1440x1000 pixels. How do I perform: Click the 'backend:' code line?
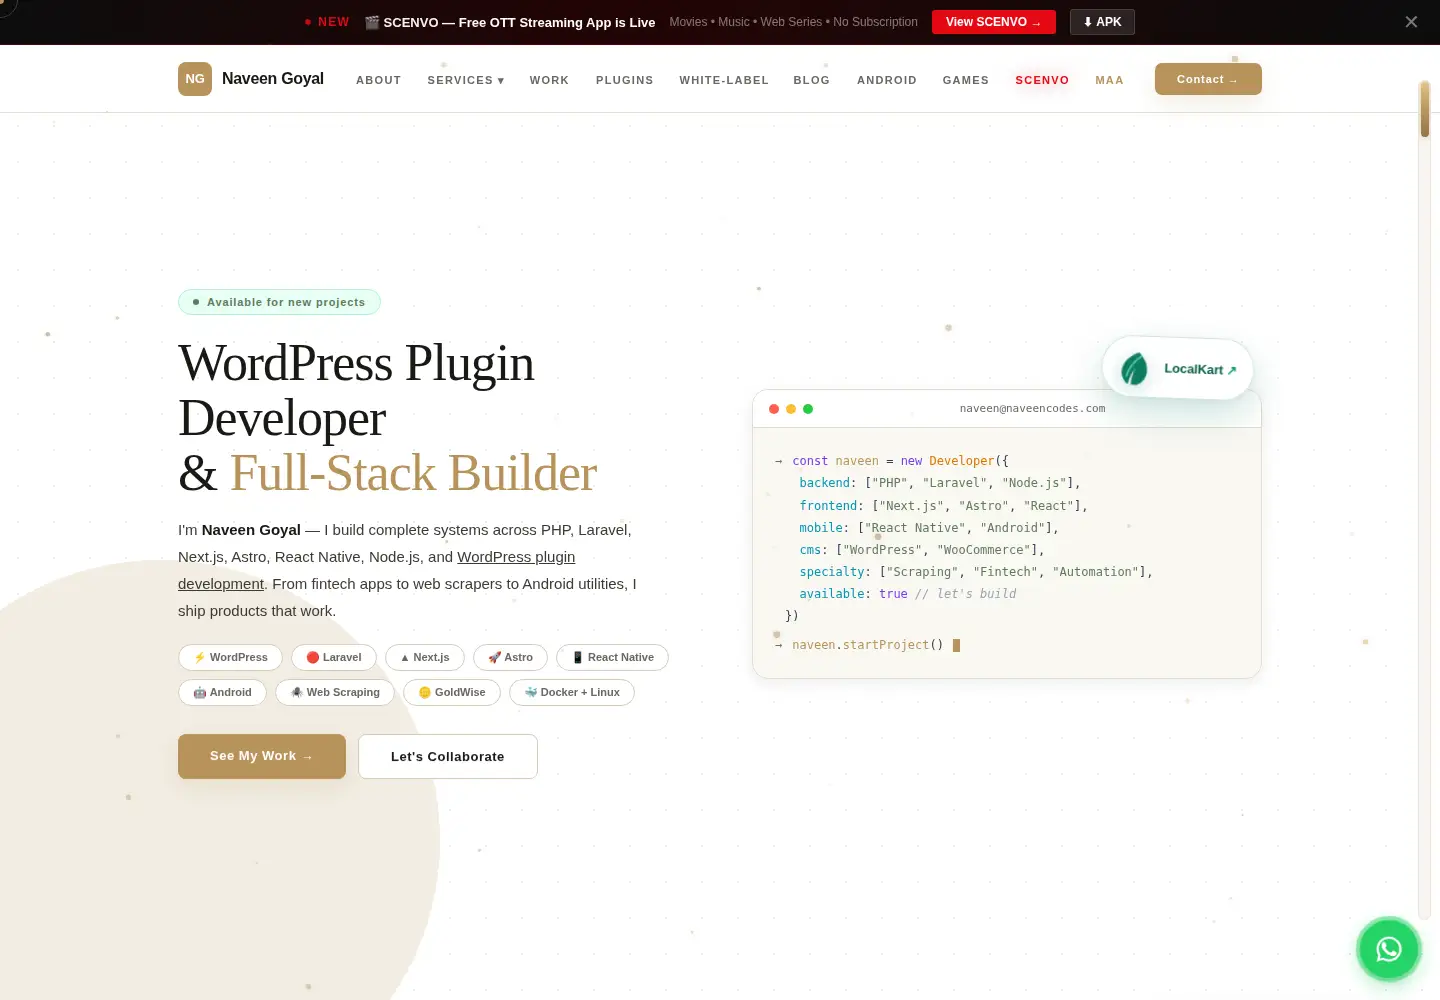(940, 483)
